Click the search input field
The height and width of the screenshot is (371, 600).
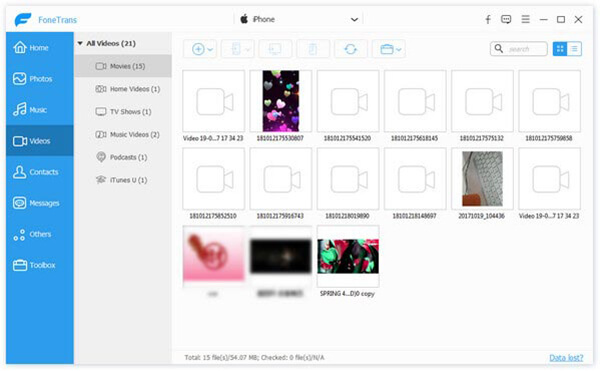pyautogui.click(x=519, y=49)
